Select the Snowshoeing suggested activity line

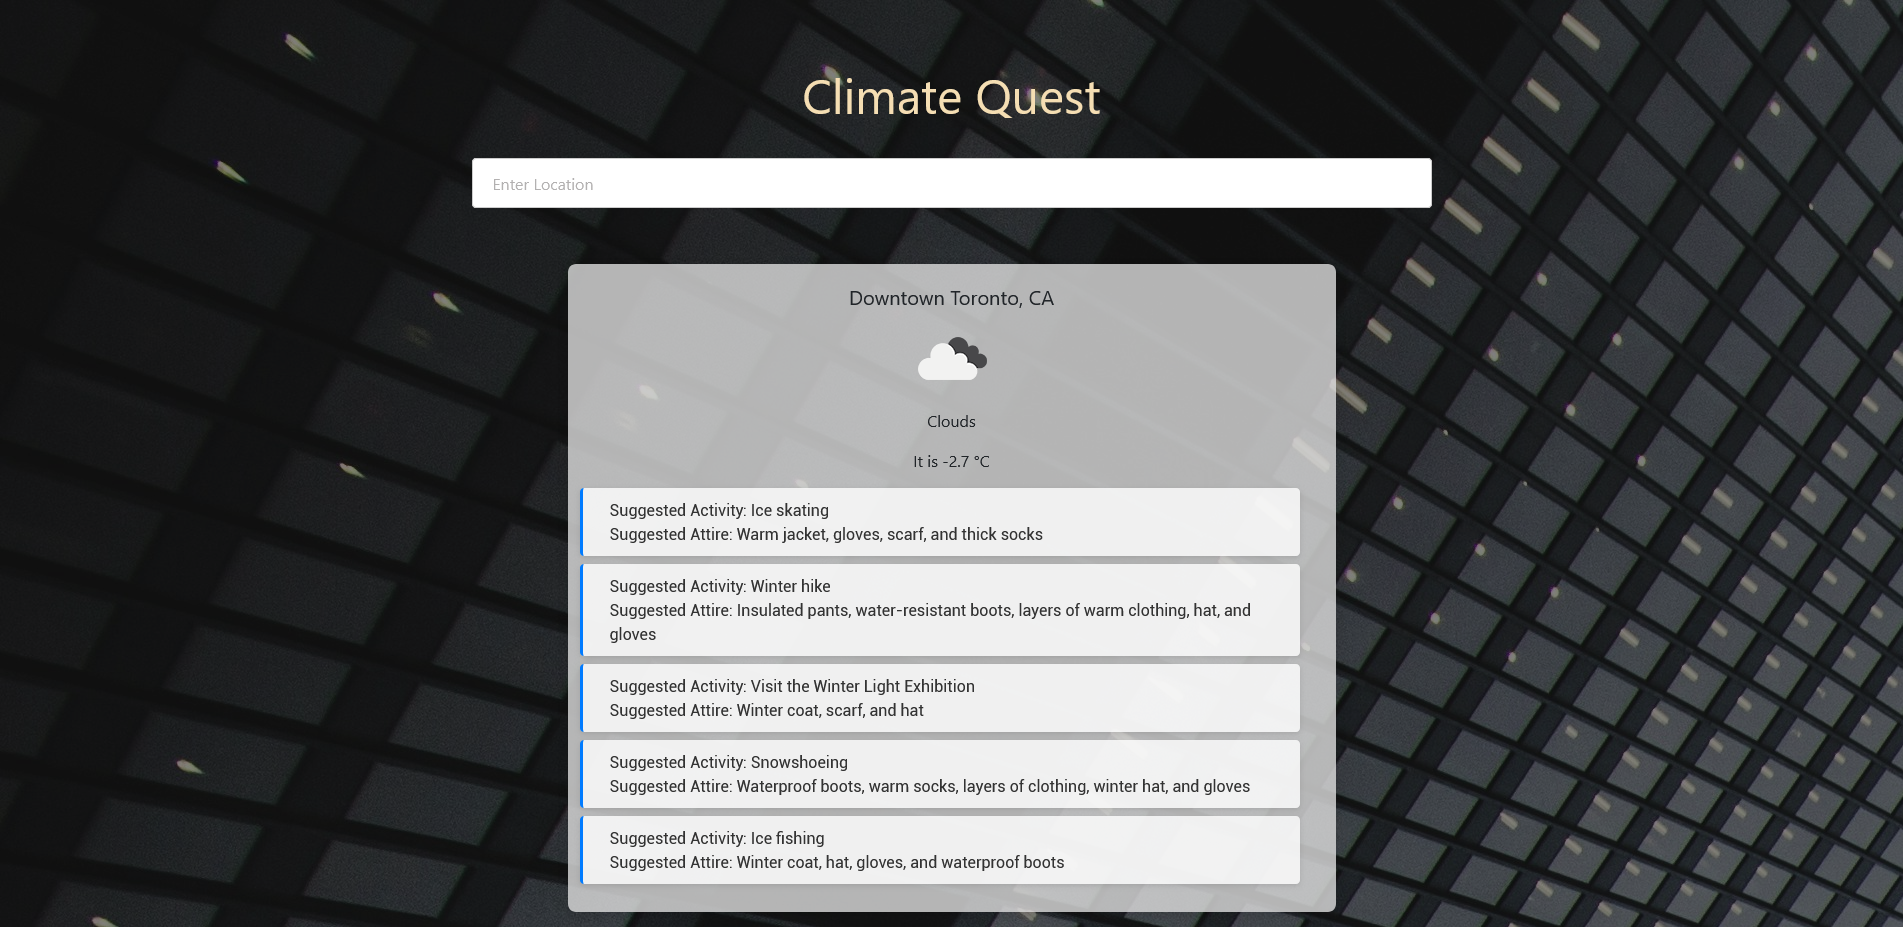[728, 762]
